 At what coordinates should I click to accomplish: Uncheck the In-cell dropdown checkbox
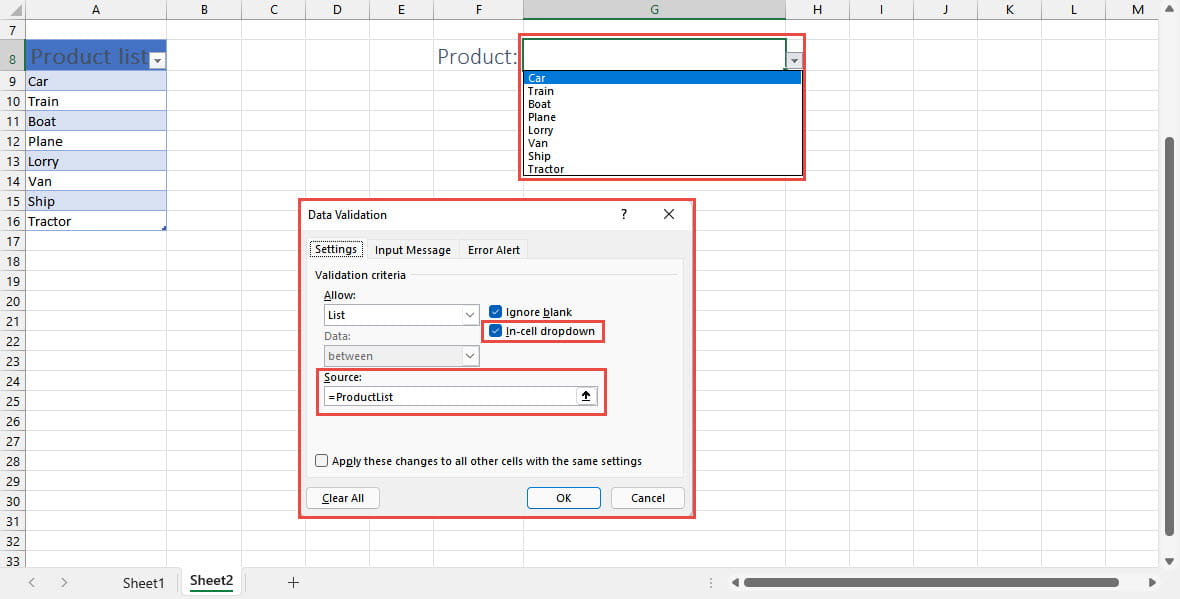click(495, 331)
